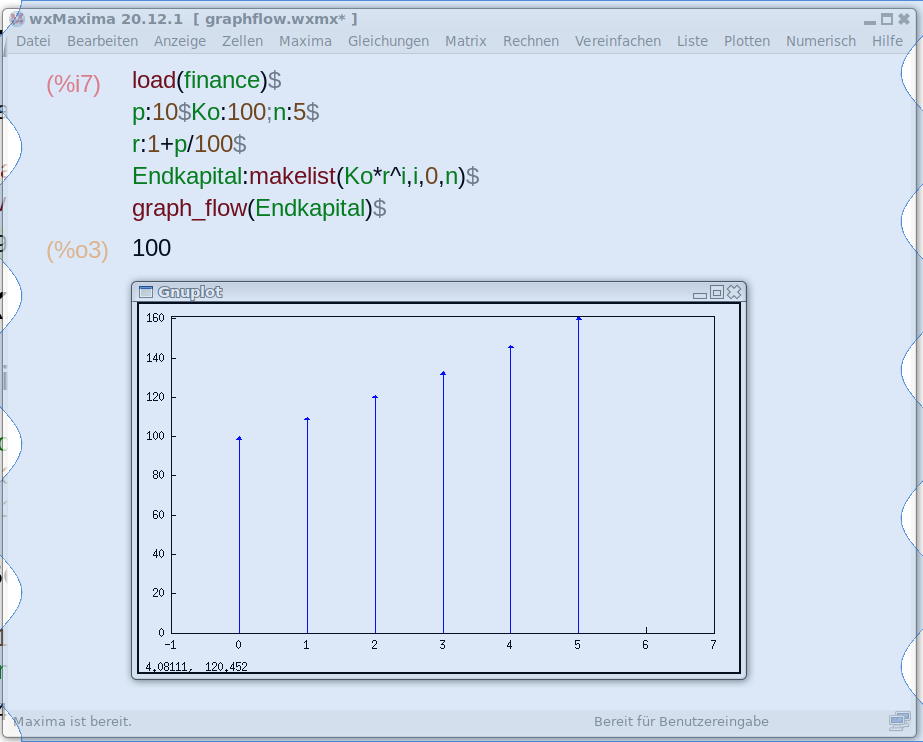Click the output value 100
Screen dimensions: 923x742
[151, 248]
